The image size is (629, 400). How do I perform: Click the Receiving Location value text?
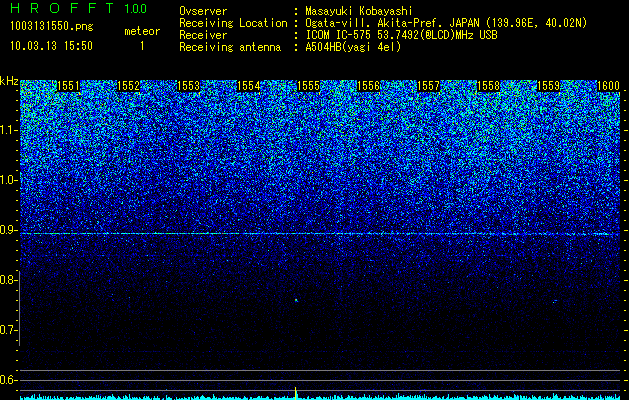click(x=446, y=23)
